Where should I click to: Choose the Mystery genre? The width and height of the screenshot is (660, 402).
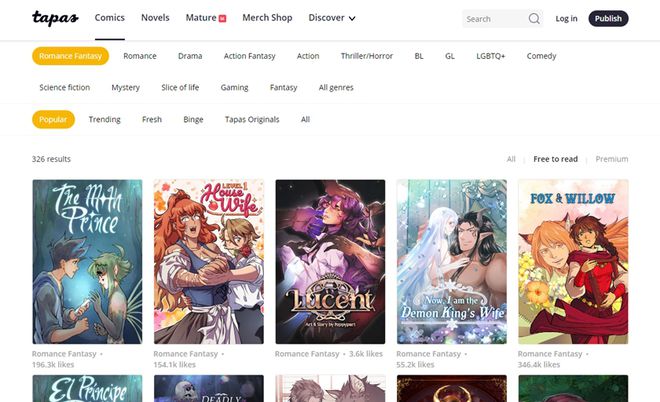(125, 88)
